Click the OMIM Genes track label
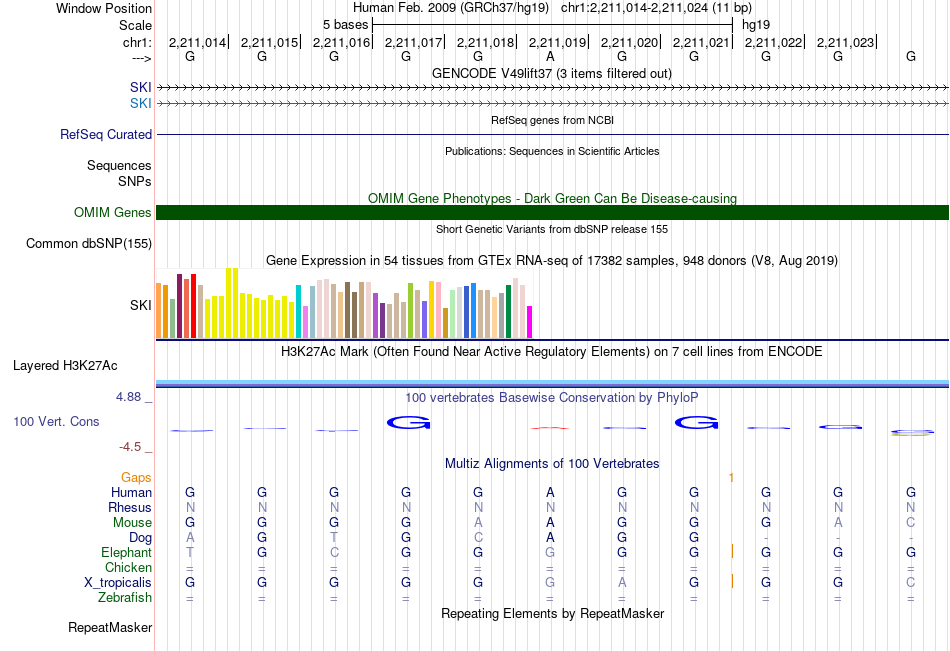 [x=112, y=212]
